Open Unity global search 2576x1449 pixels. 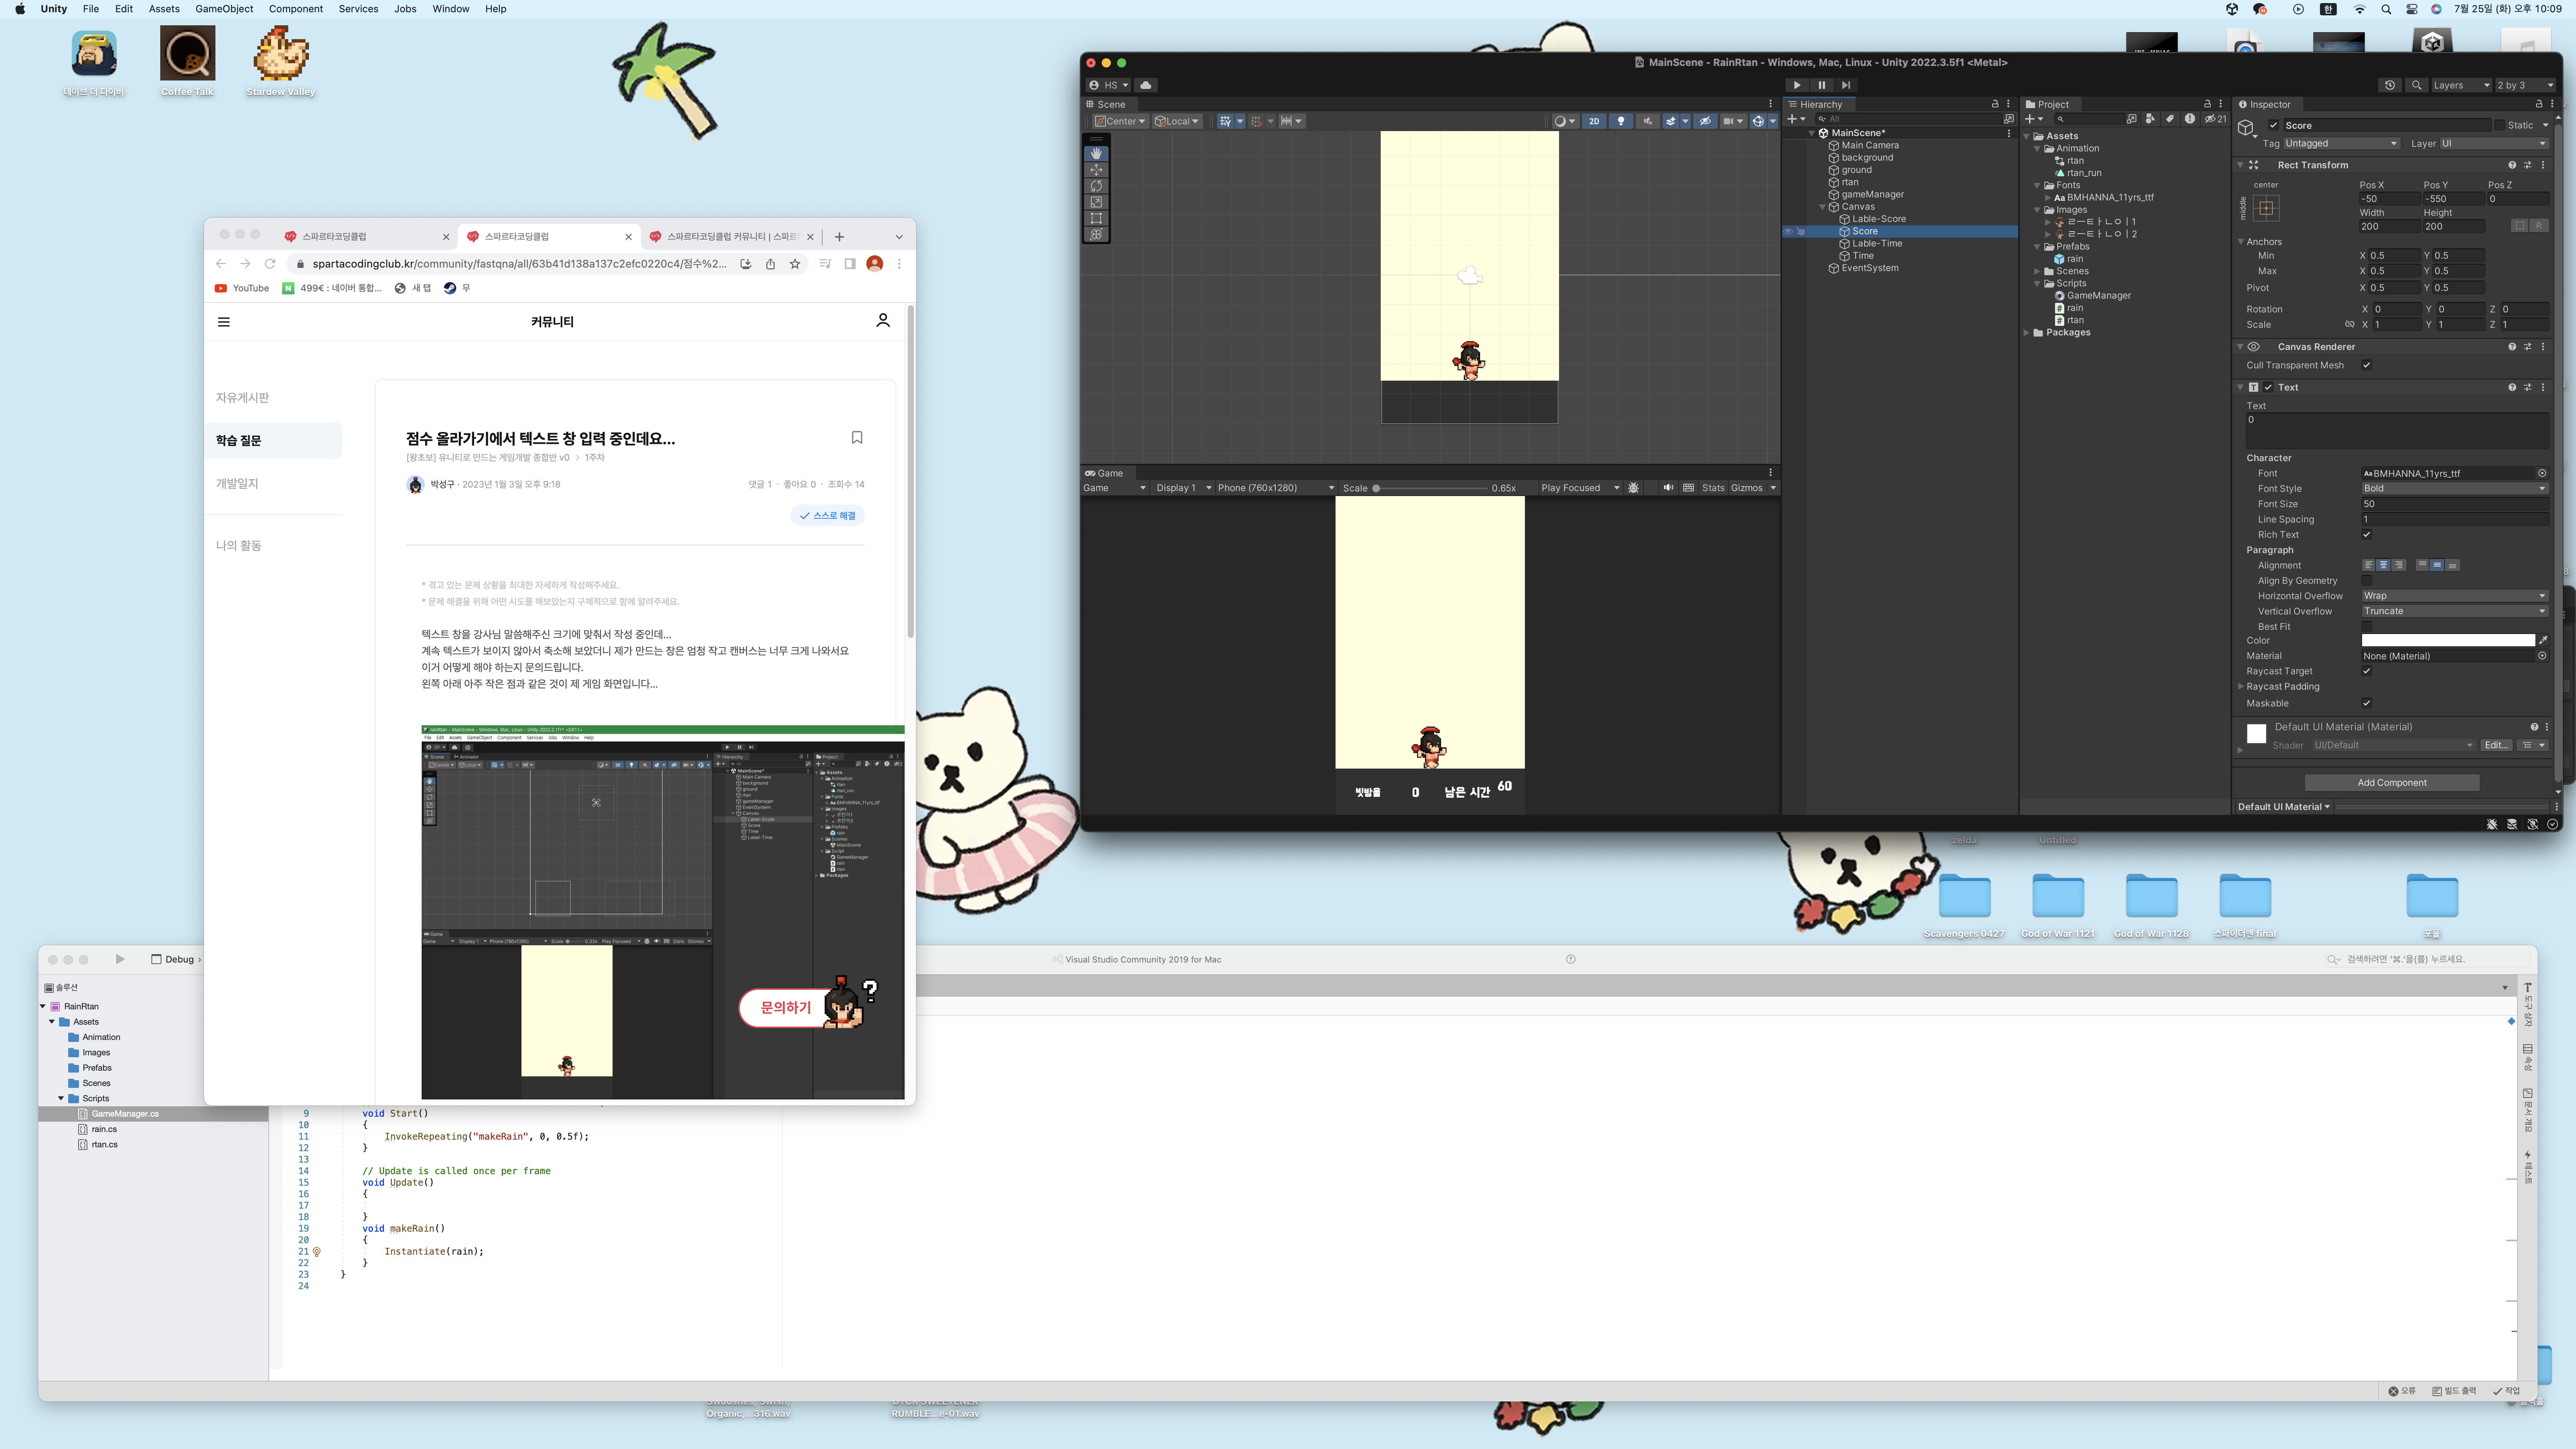(2417, 85)
